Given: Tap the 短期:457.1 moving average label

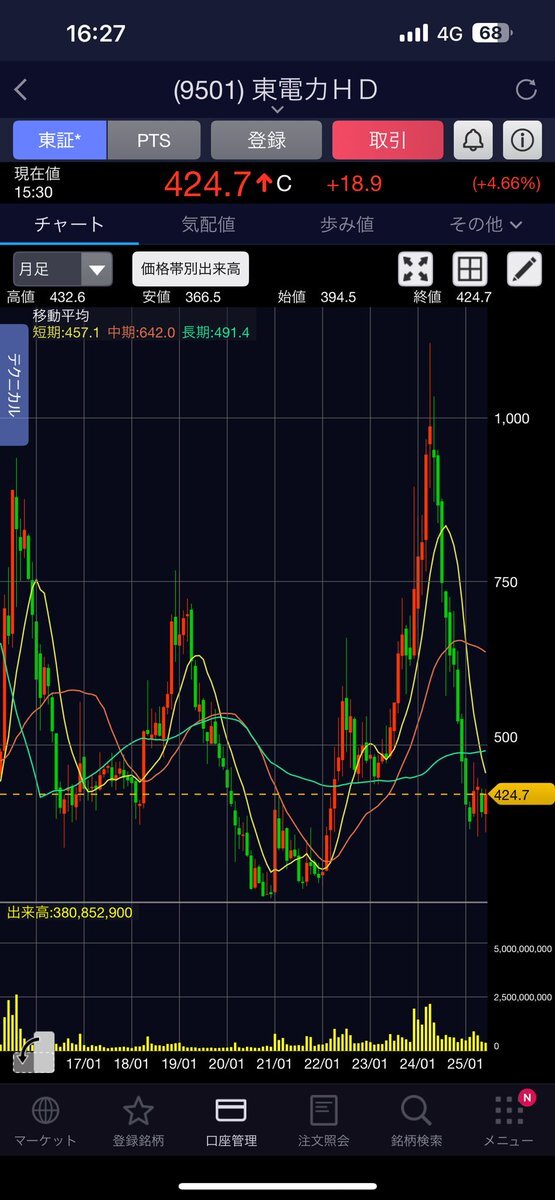Looking at the screenshot, I should click(64, 332).
